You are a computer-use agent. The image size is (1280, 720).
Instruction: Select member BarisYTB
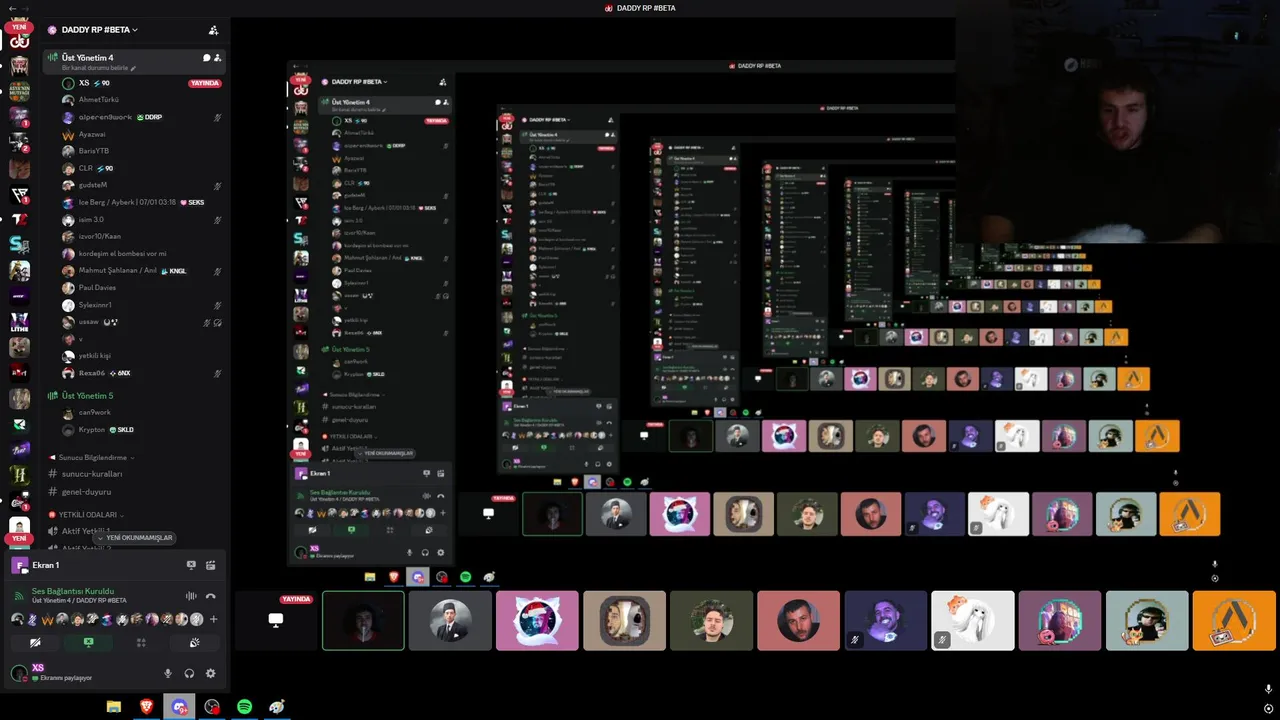[x=140, y=151]
